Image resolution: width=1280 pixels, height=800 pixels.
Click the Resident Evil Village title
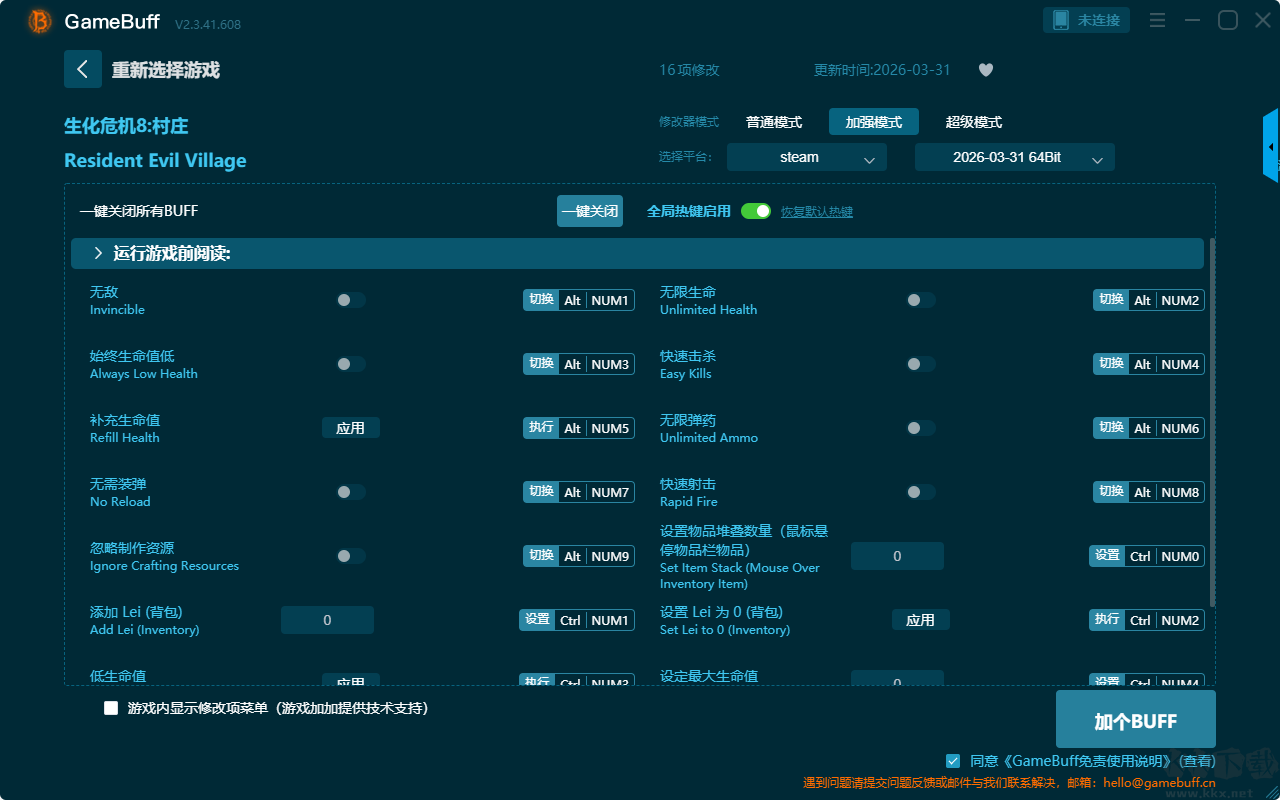click(155, 160)
